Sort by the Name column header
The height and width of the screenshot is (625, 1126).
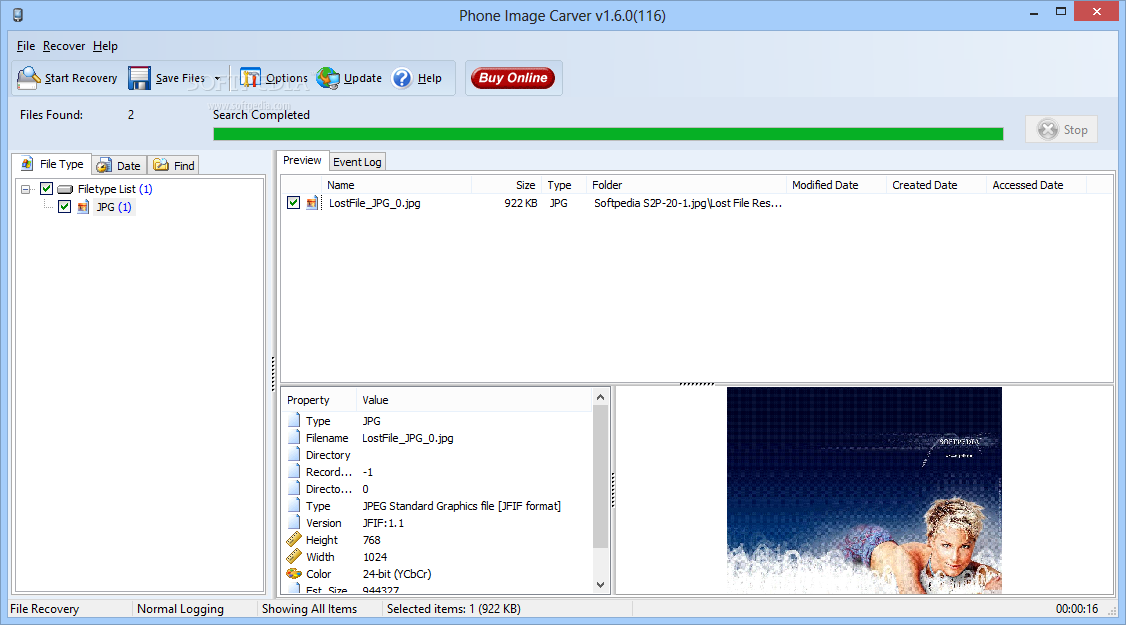[396, 185]
